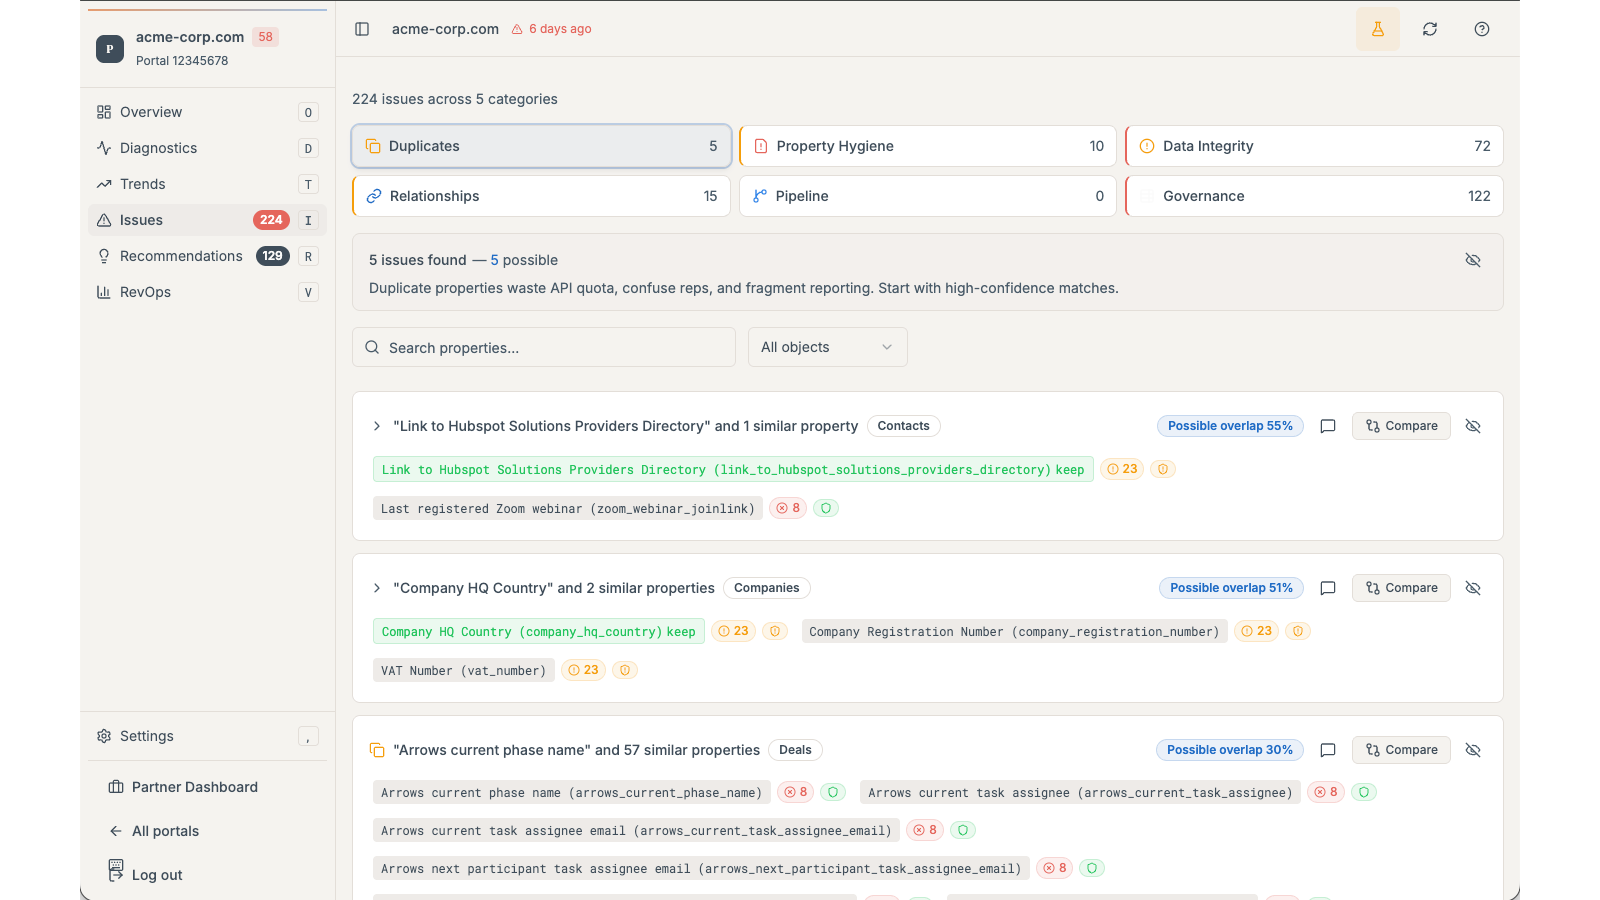Select the Property Hygiene category
Screen dimensions: 1600x900
928,146
